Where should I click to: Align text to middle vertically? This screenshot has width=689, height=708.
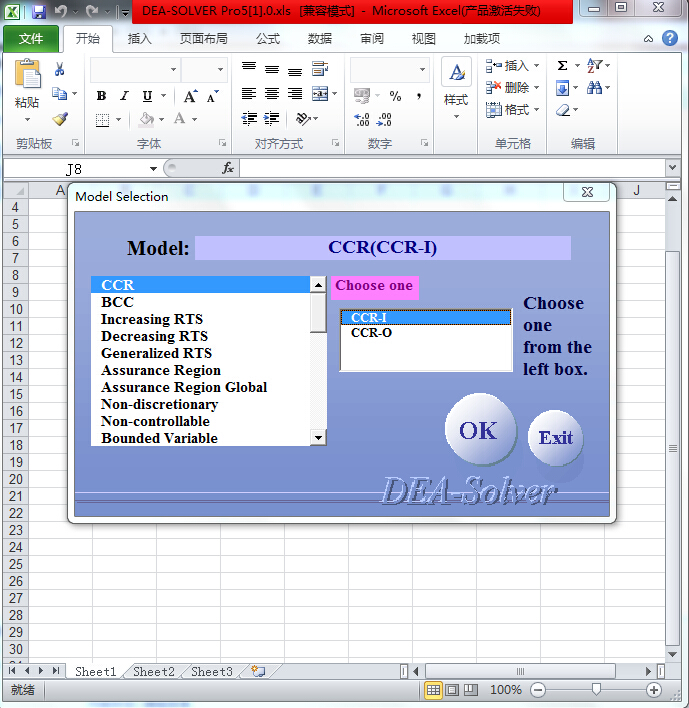point(272,69)
